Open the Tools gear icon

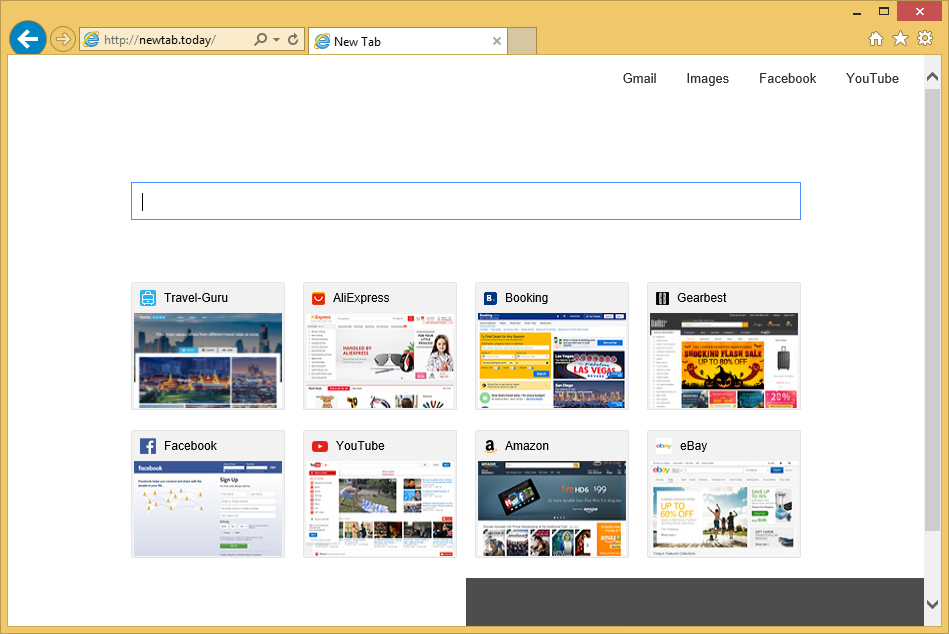[925, 38]
